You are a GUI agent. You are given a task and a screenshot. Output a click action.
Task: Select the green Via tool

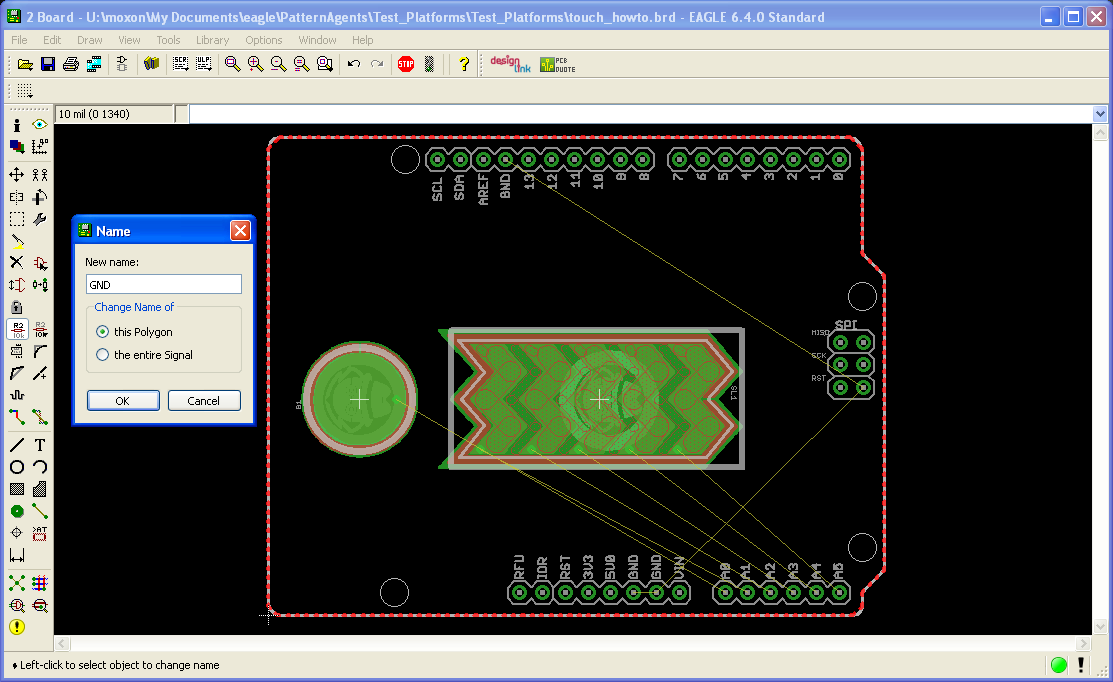[x=17, y=512]
